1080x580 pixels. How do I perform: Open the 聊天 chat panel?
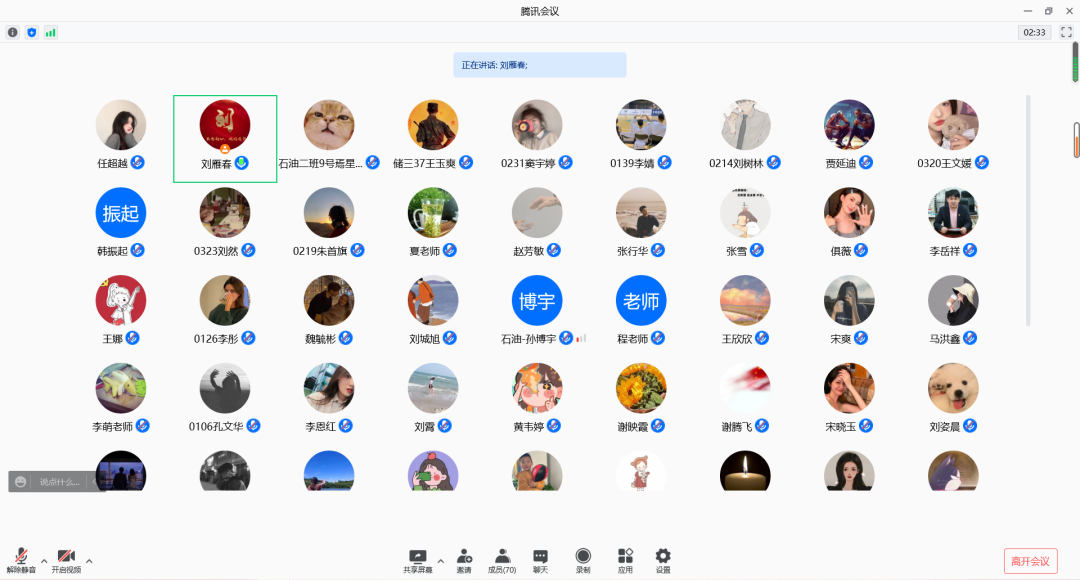click(x=540, y=560)
